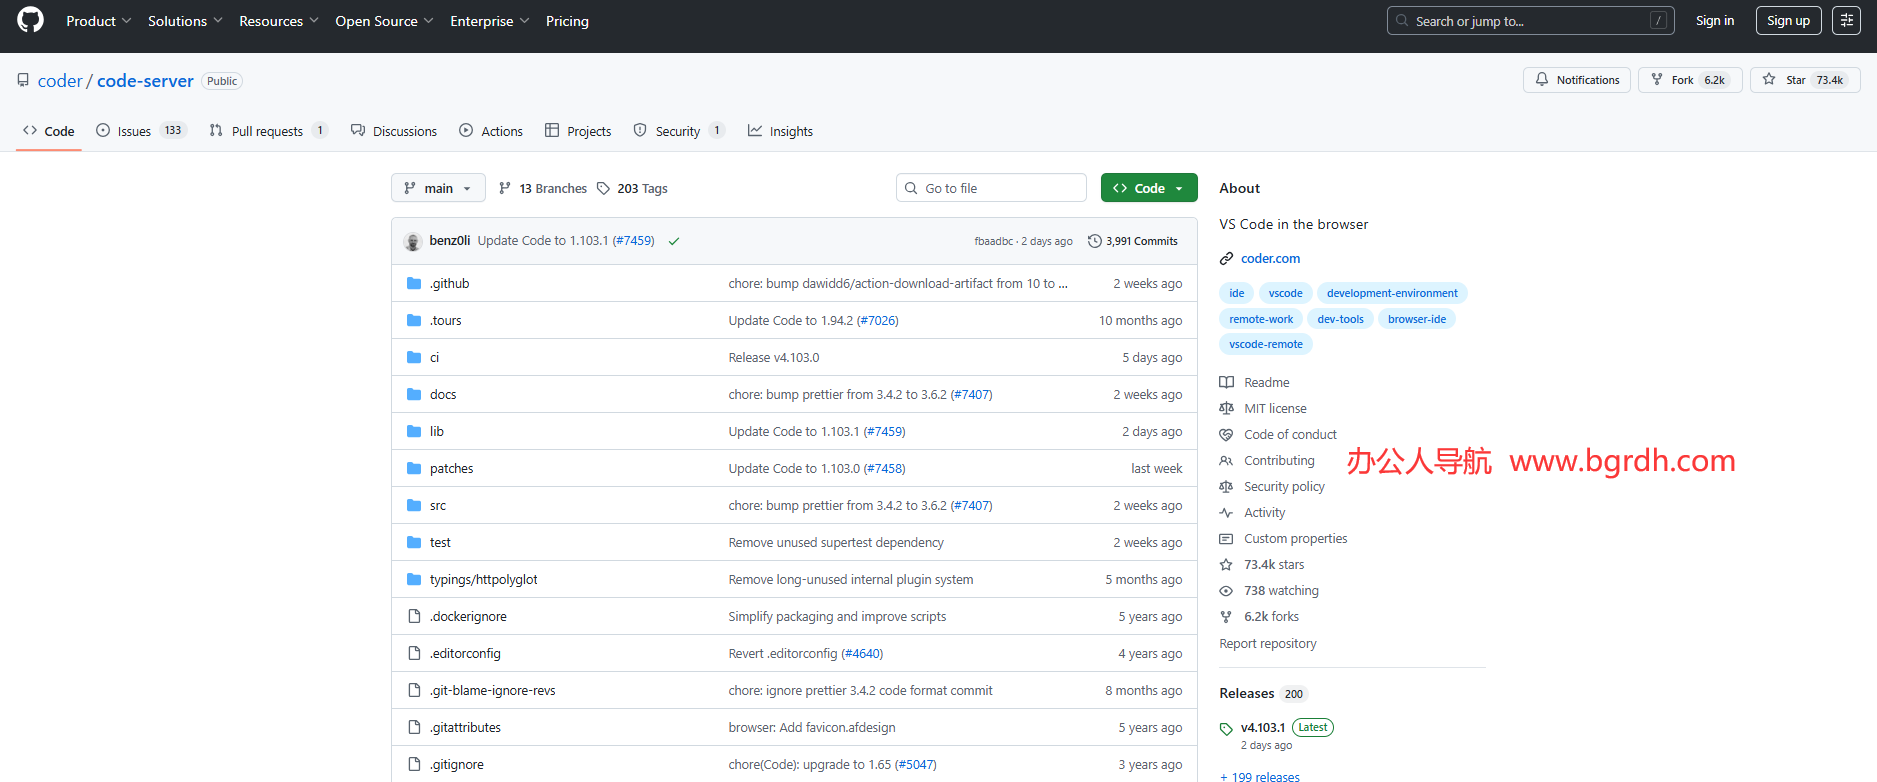Screen dimensions: 1877x782
Task: Open Notifications bell button
Action: click(x=1576, y=80)
